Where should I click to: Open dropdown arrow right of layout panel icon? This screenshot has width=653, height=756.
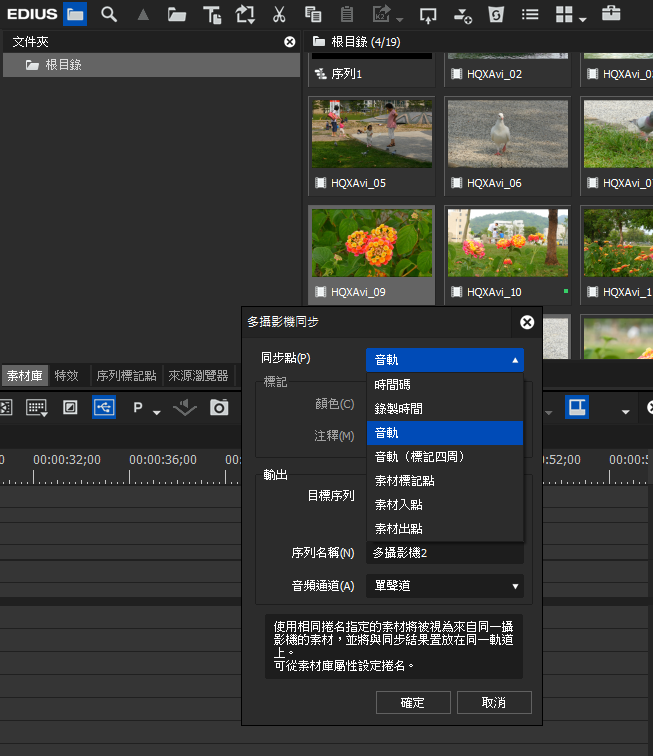[x=626, y=412]
